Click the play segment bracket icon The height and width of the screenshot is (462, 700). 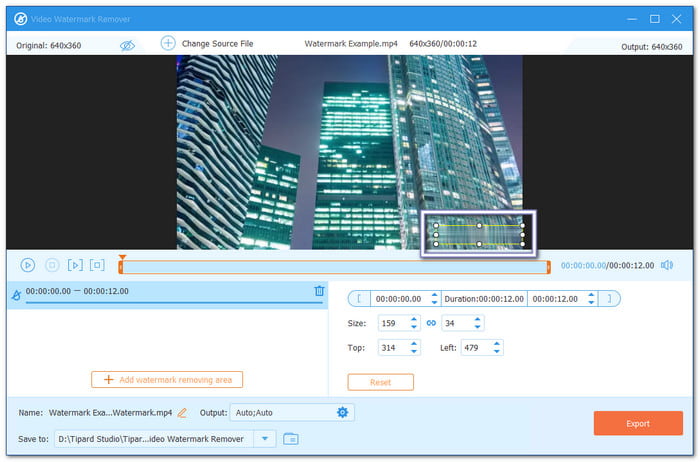click(x=75, y=265)
